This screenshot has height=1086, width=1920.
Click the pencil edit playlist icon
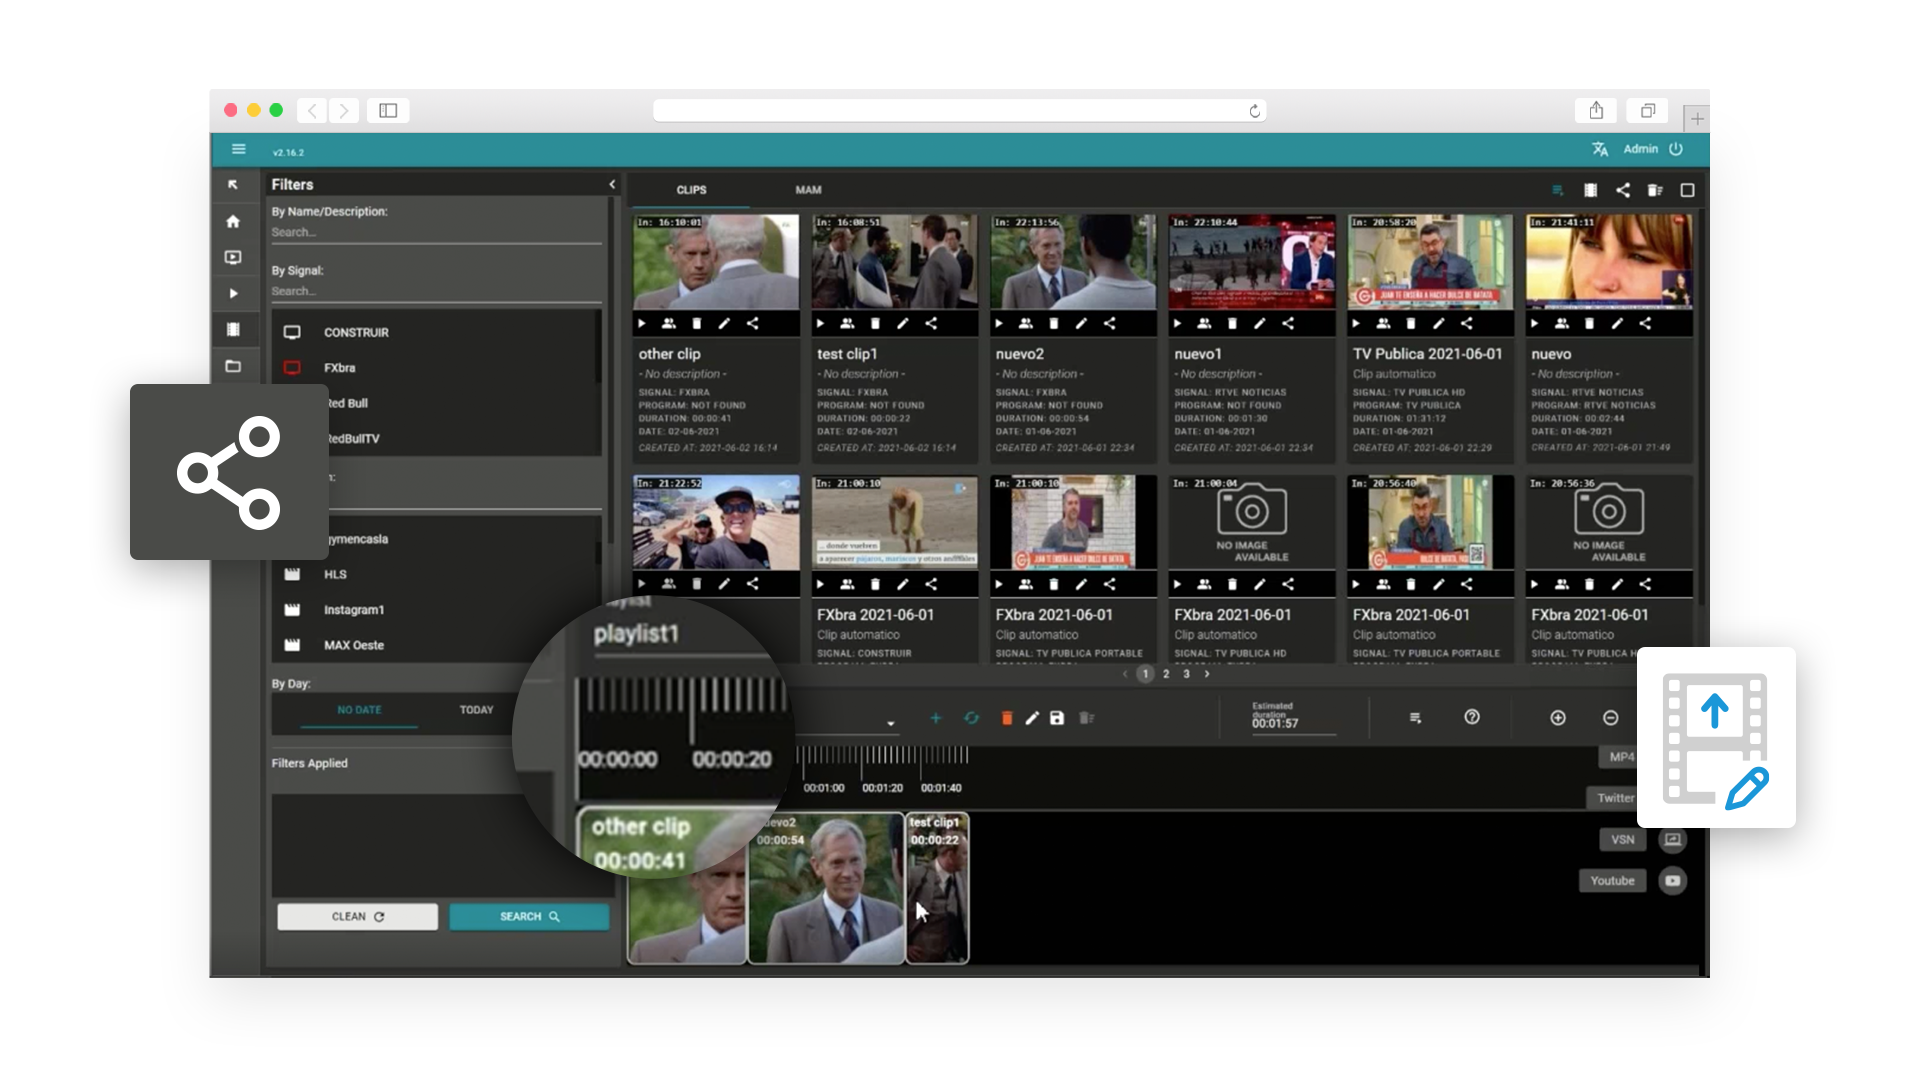(x=1032, y=718)
